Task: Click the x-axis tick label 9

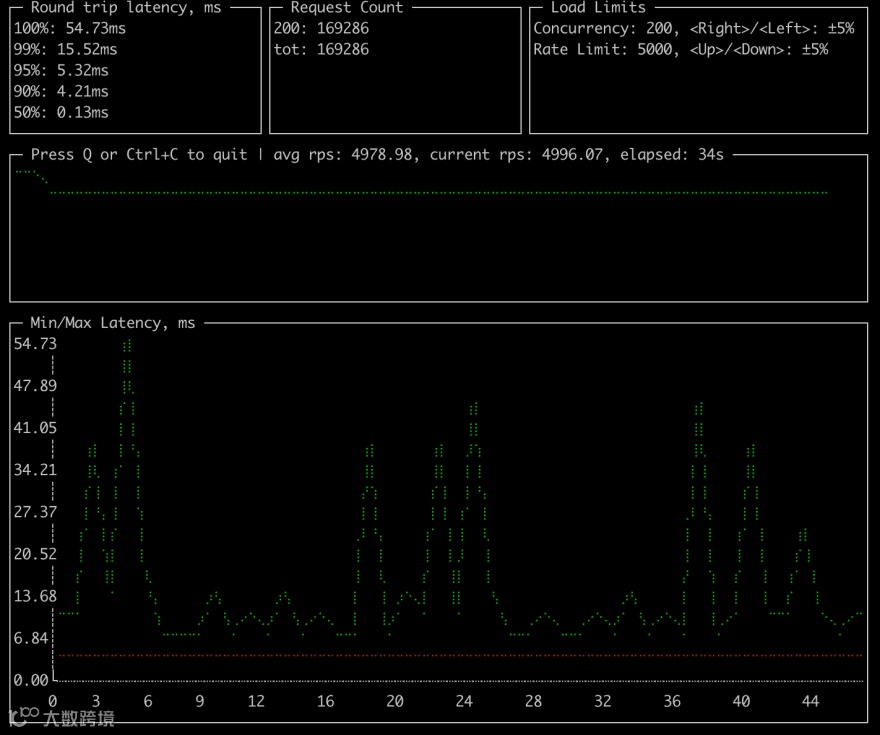Action: click(x=200, y=701)
